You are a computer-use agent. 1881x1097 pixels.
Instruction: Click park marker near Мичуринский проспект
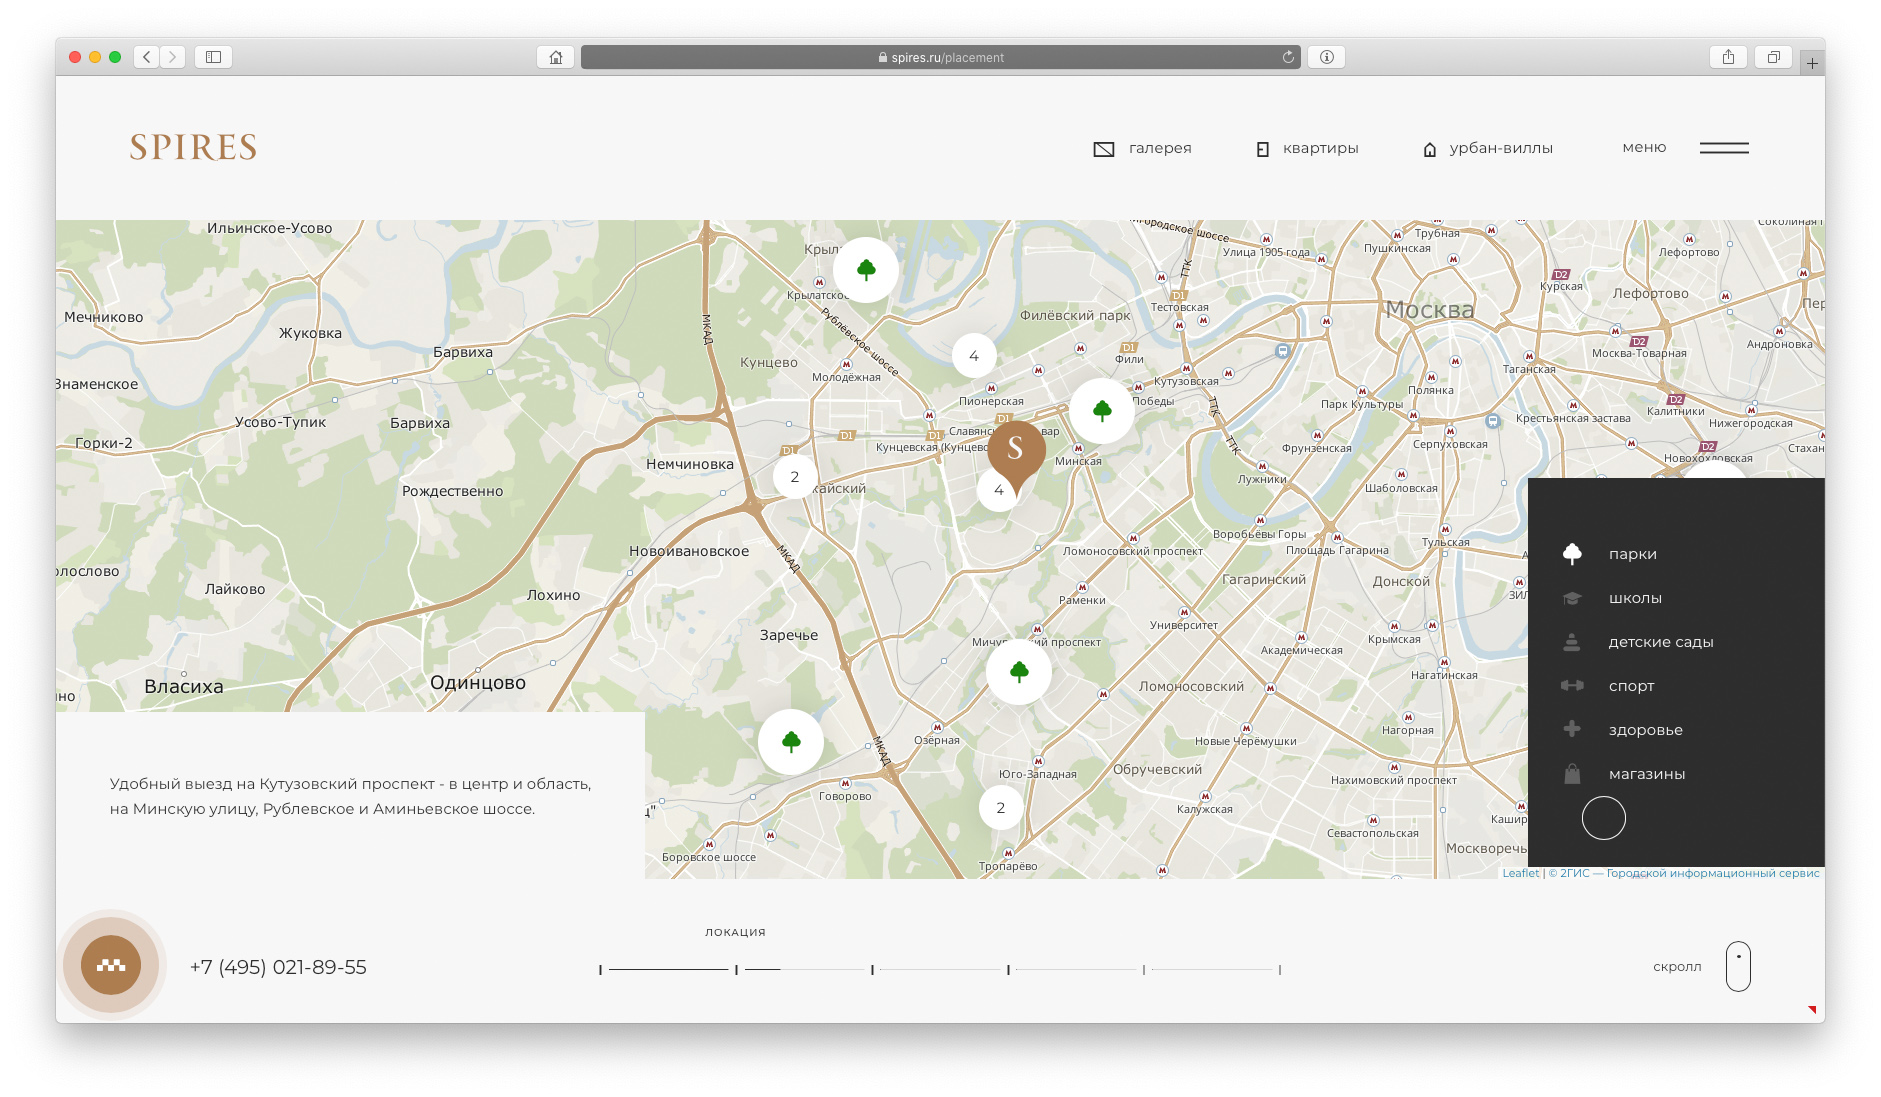pyautogui.click(x=1019, y=671)
